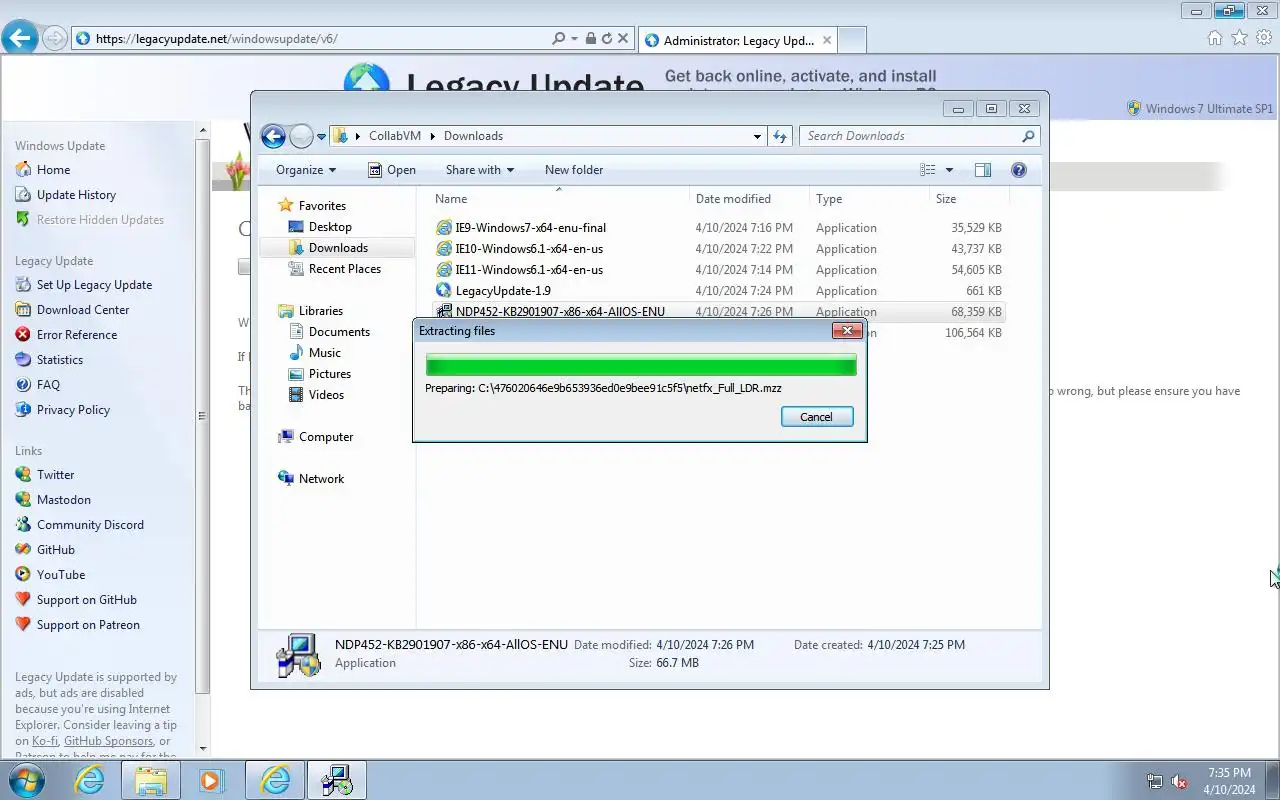Open IE Tools gear icon
Viewport: 1280px width, 800px height.
[1264, 38]
